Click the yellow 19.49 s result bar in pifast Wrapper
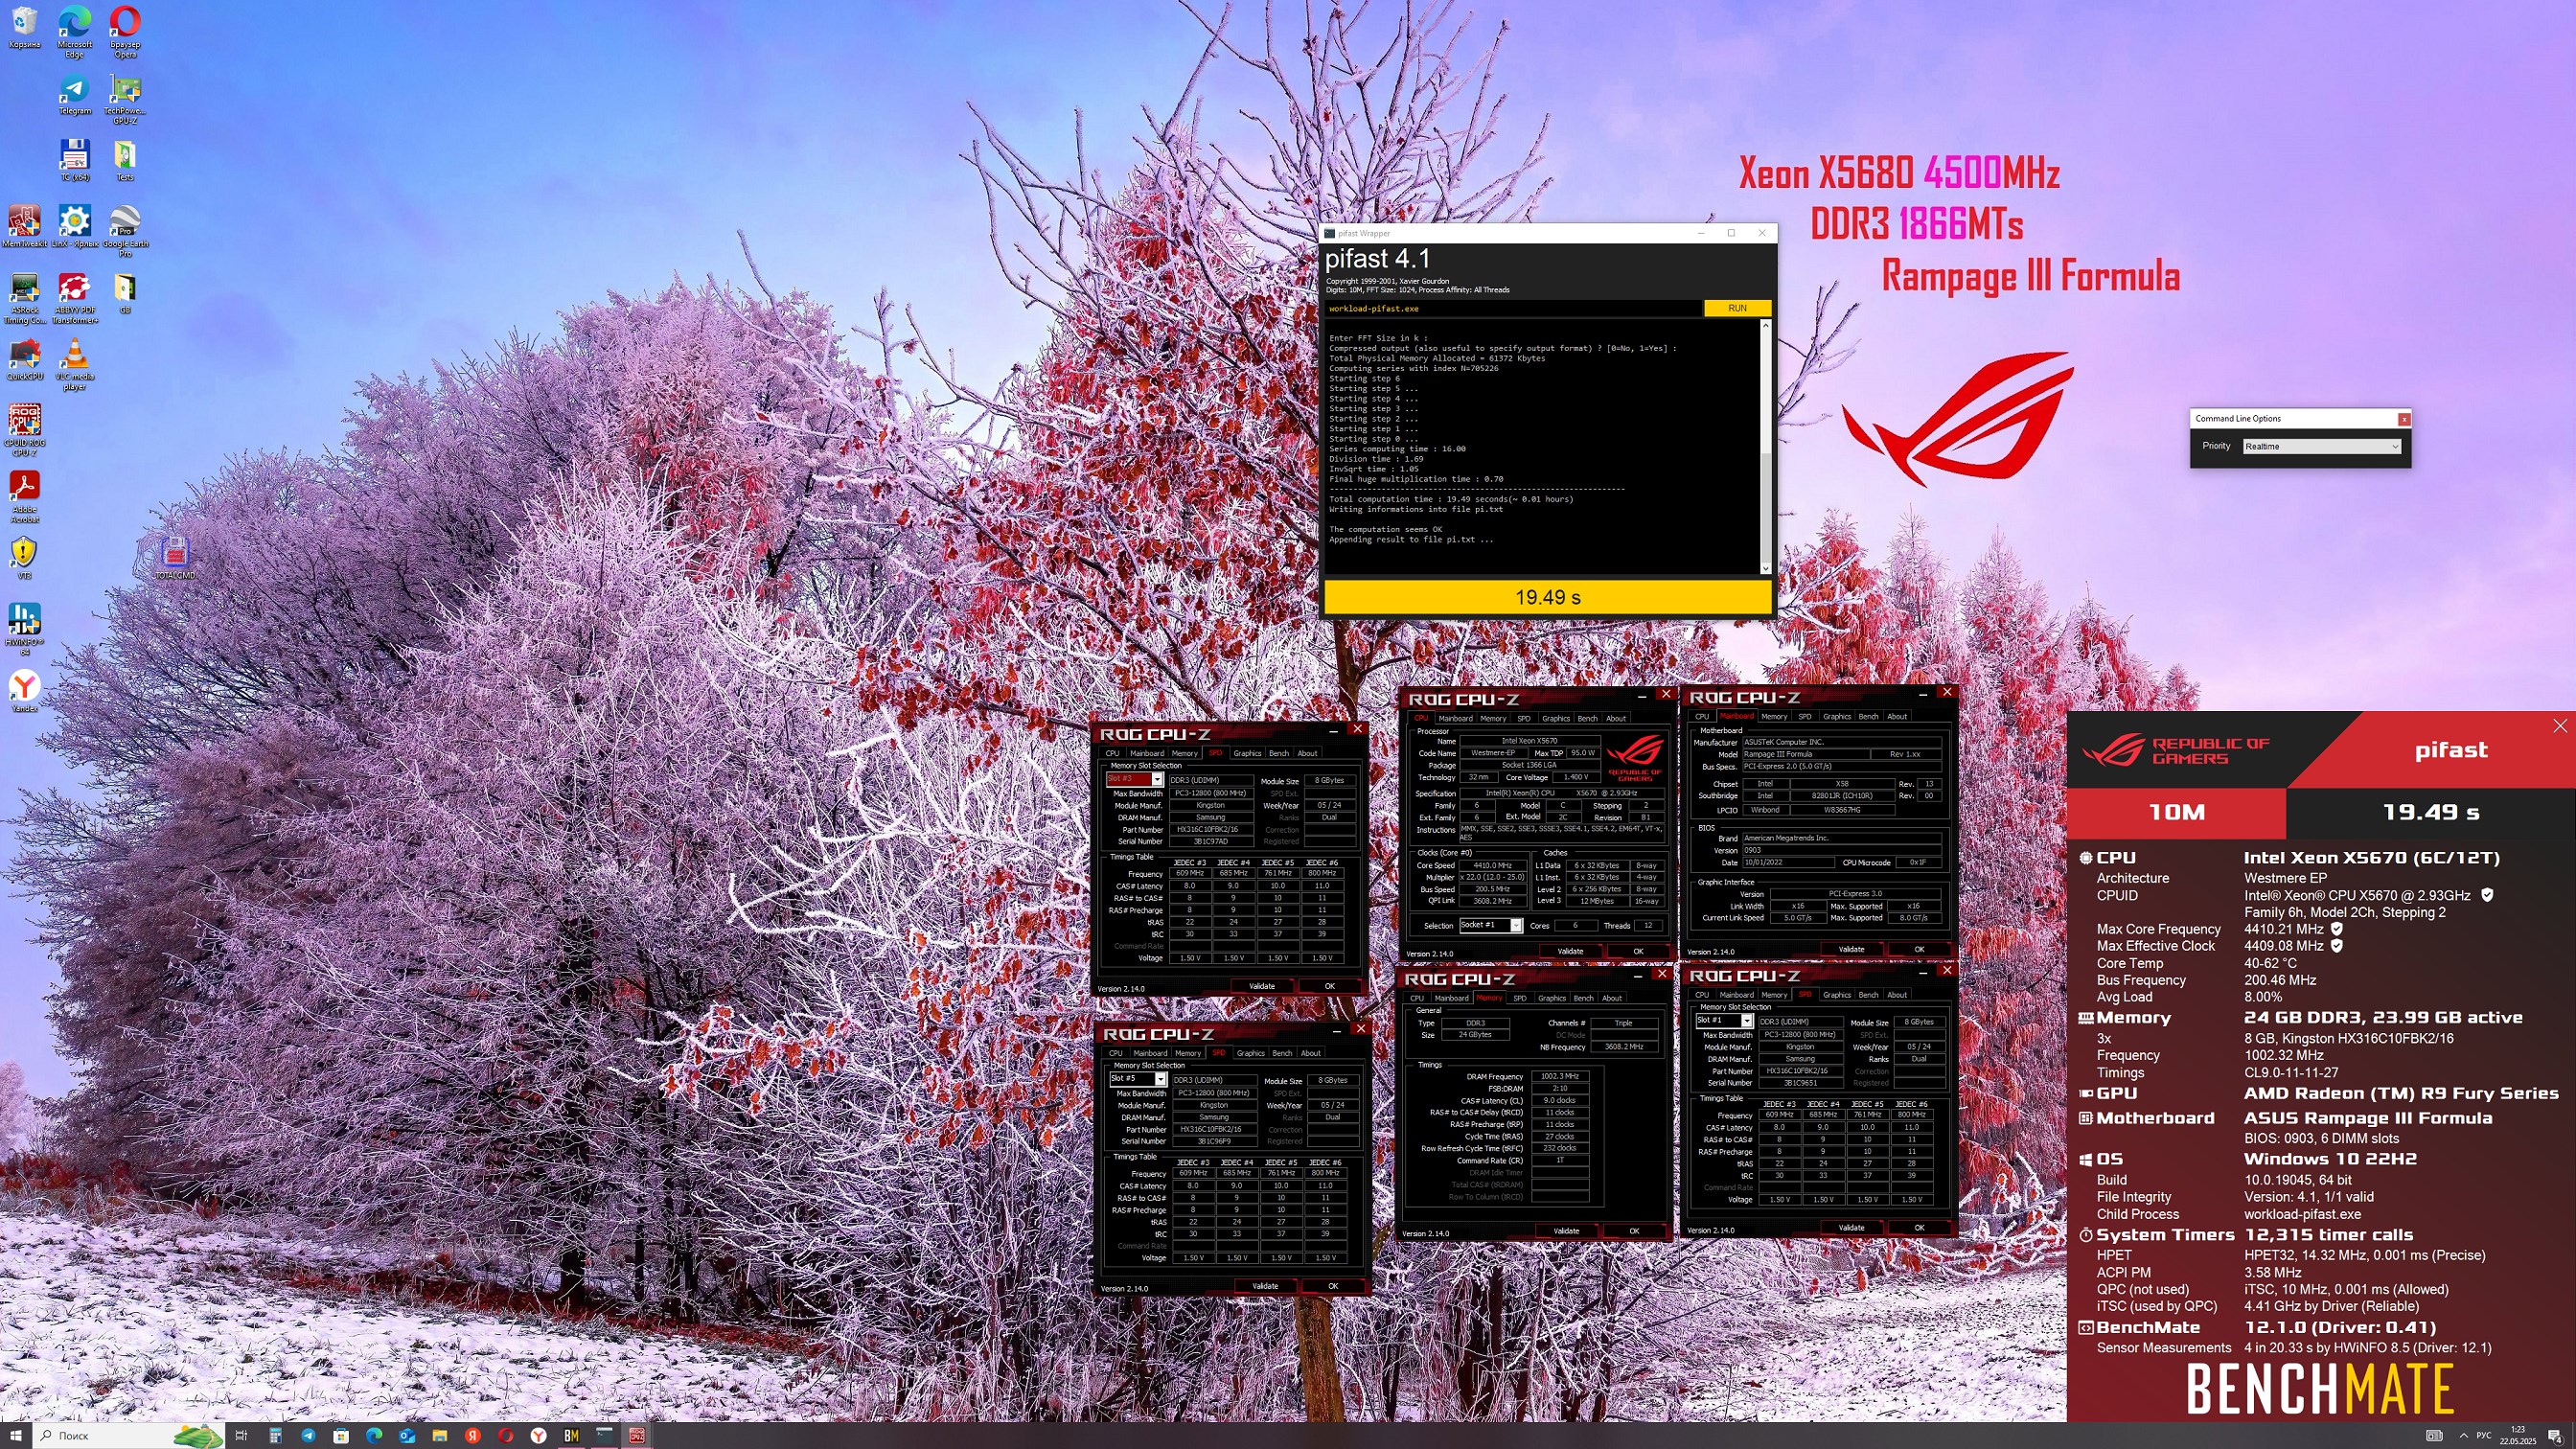 coord(1547,597)
